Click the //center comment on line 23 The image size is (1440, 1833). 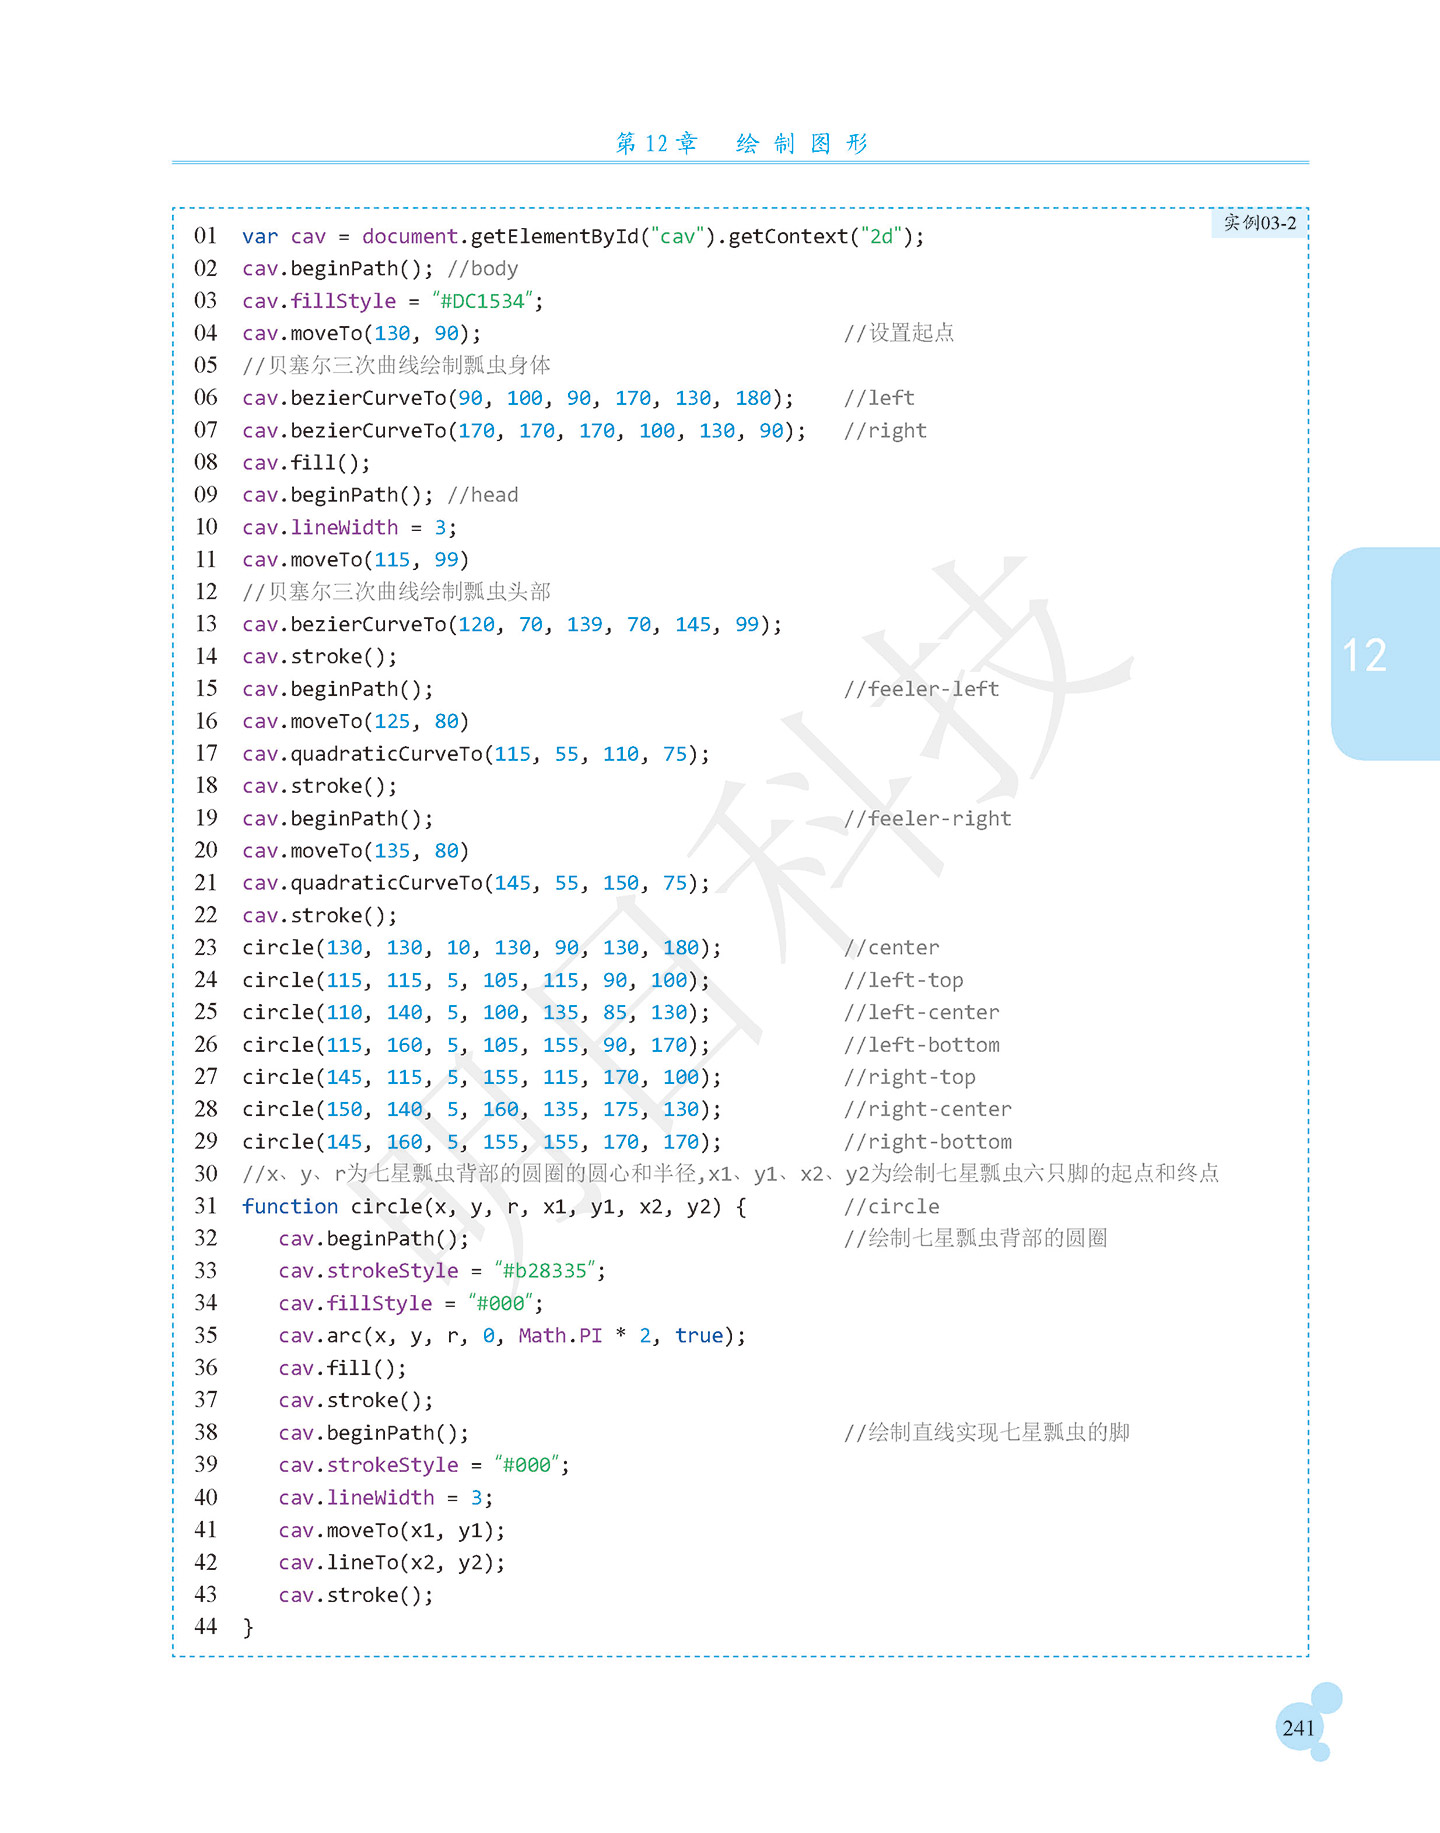[x=891, y=948]
